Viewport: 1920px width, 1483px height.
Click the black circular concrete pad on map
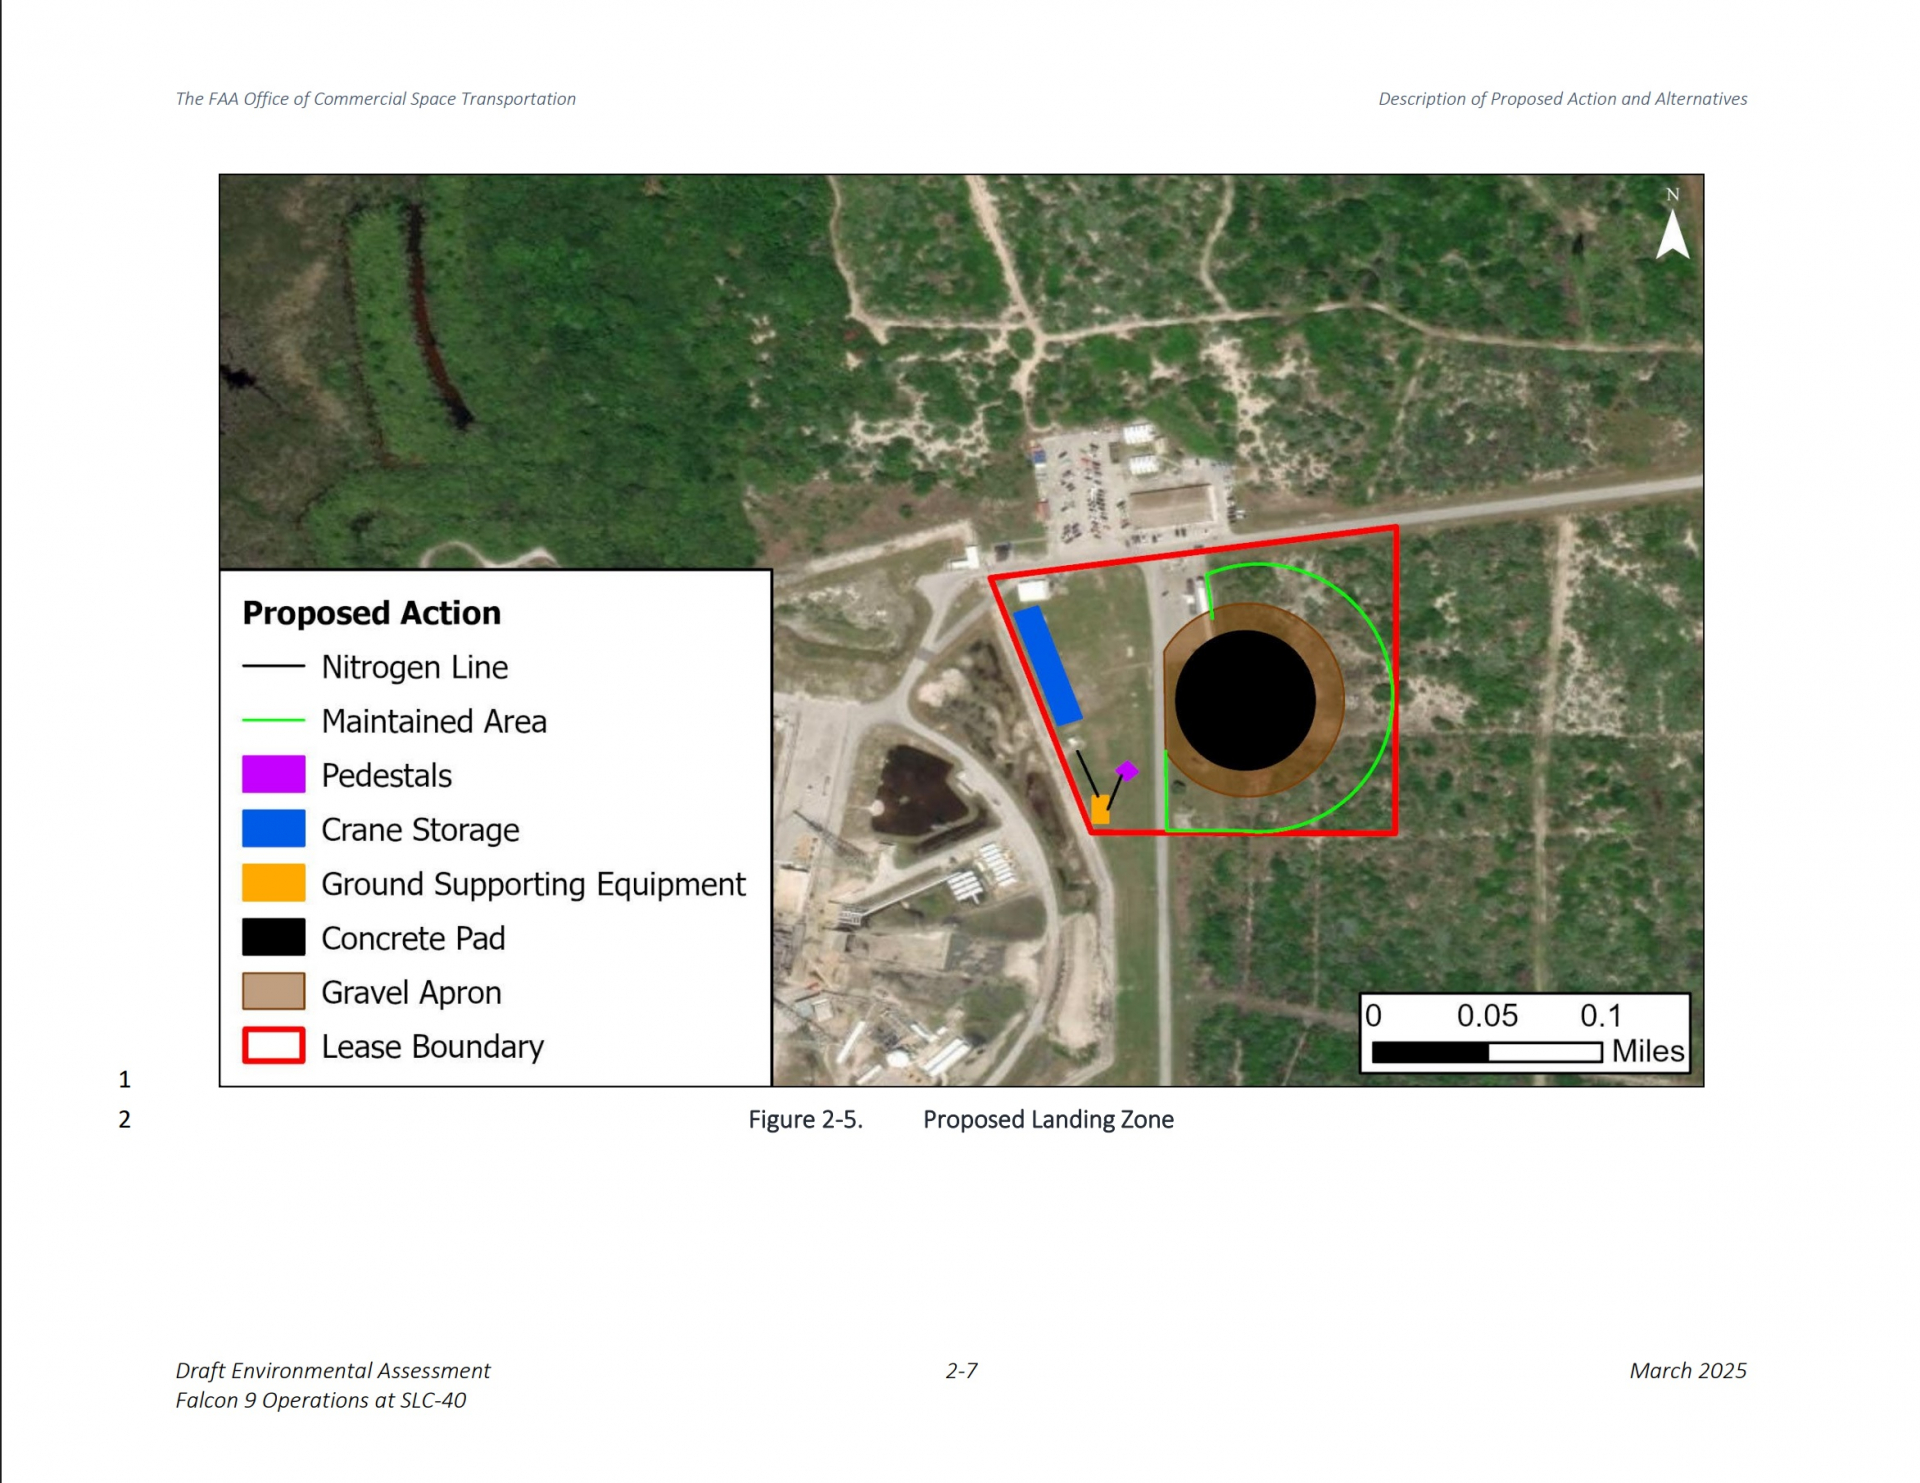tap(1244, 700)
